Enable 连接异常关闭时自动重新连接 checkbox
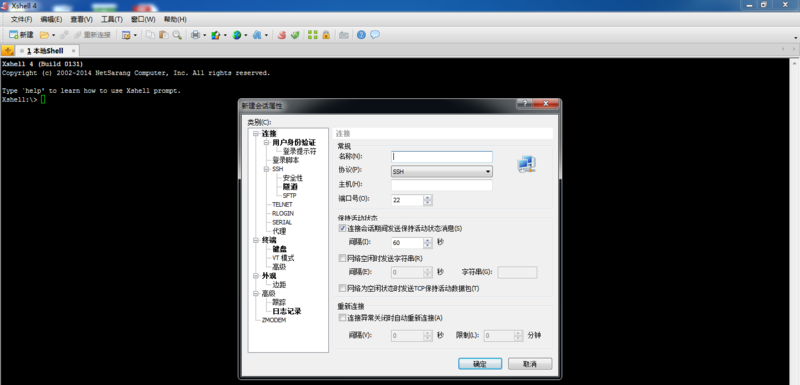The height and width of the screenshot is (385, 800). tap(342, 318)
